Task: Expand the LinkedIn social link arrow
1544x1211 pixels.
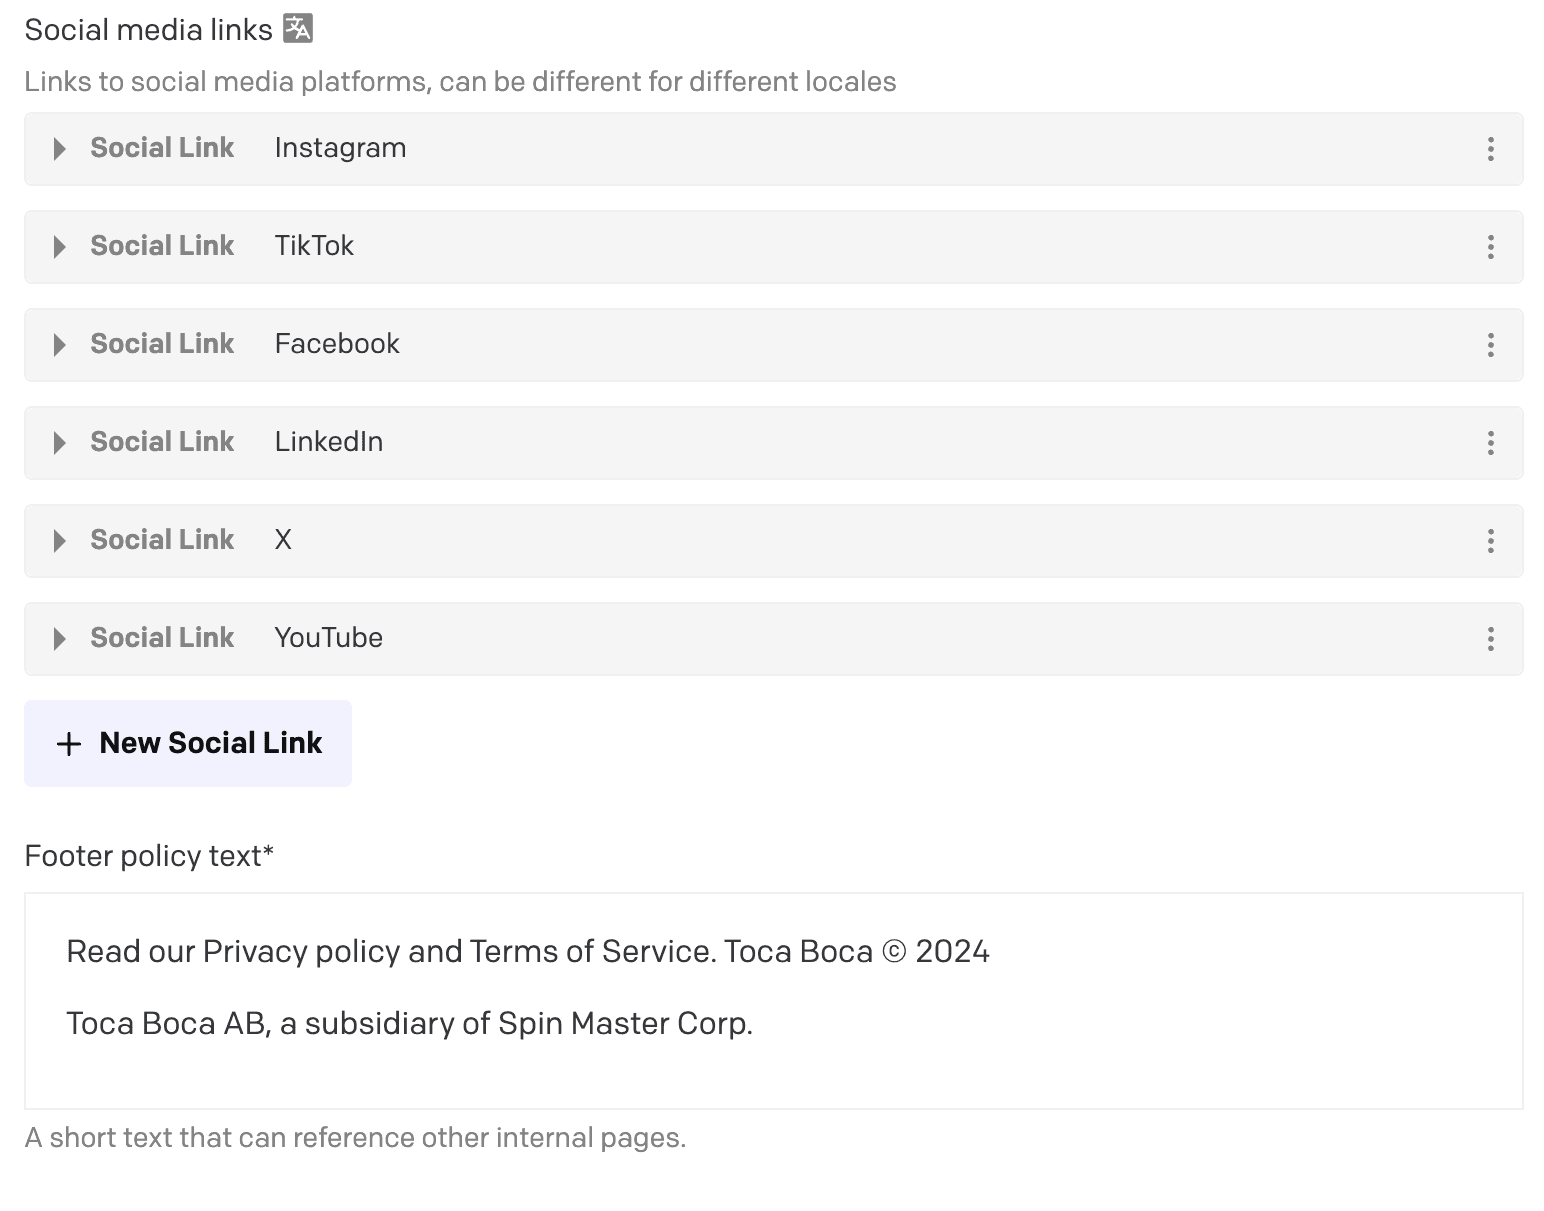Action: (59, 443)
